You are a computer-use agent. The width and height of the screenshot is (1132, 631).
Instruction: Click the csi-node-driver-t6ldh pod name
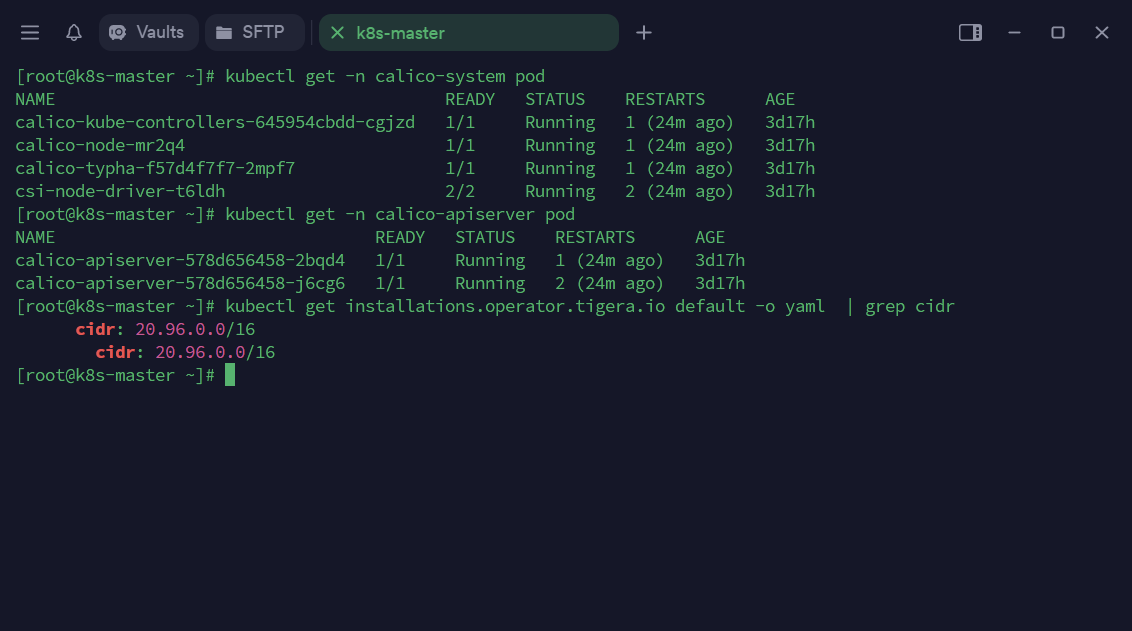click(120, 191)
